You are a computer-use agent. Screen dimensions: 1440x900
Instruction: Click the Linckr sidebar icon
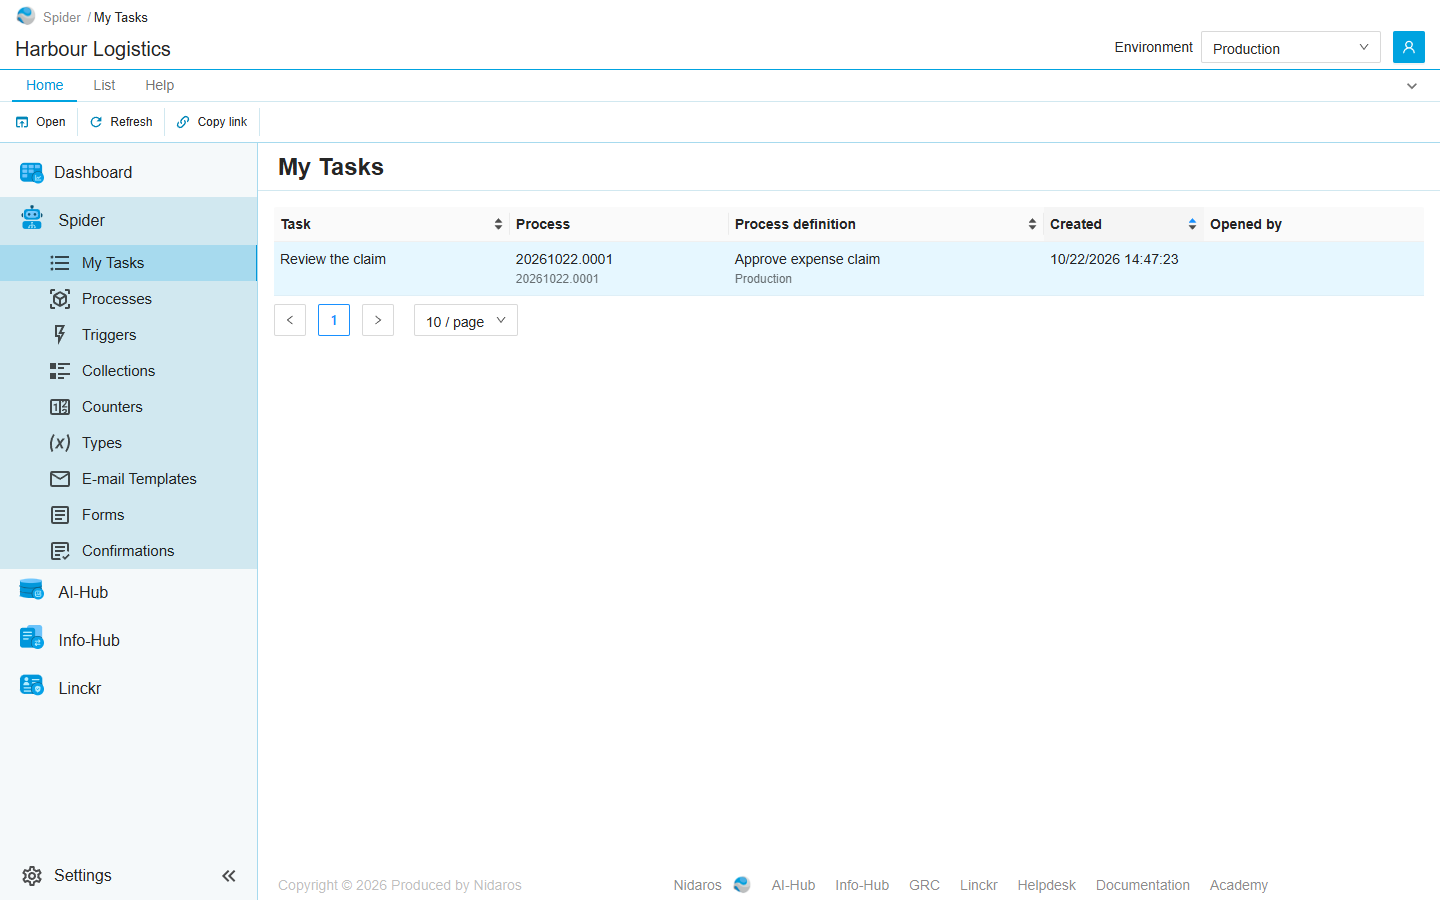32,686
